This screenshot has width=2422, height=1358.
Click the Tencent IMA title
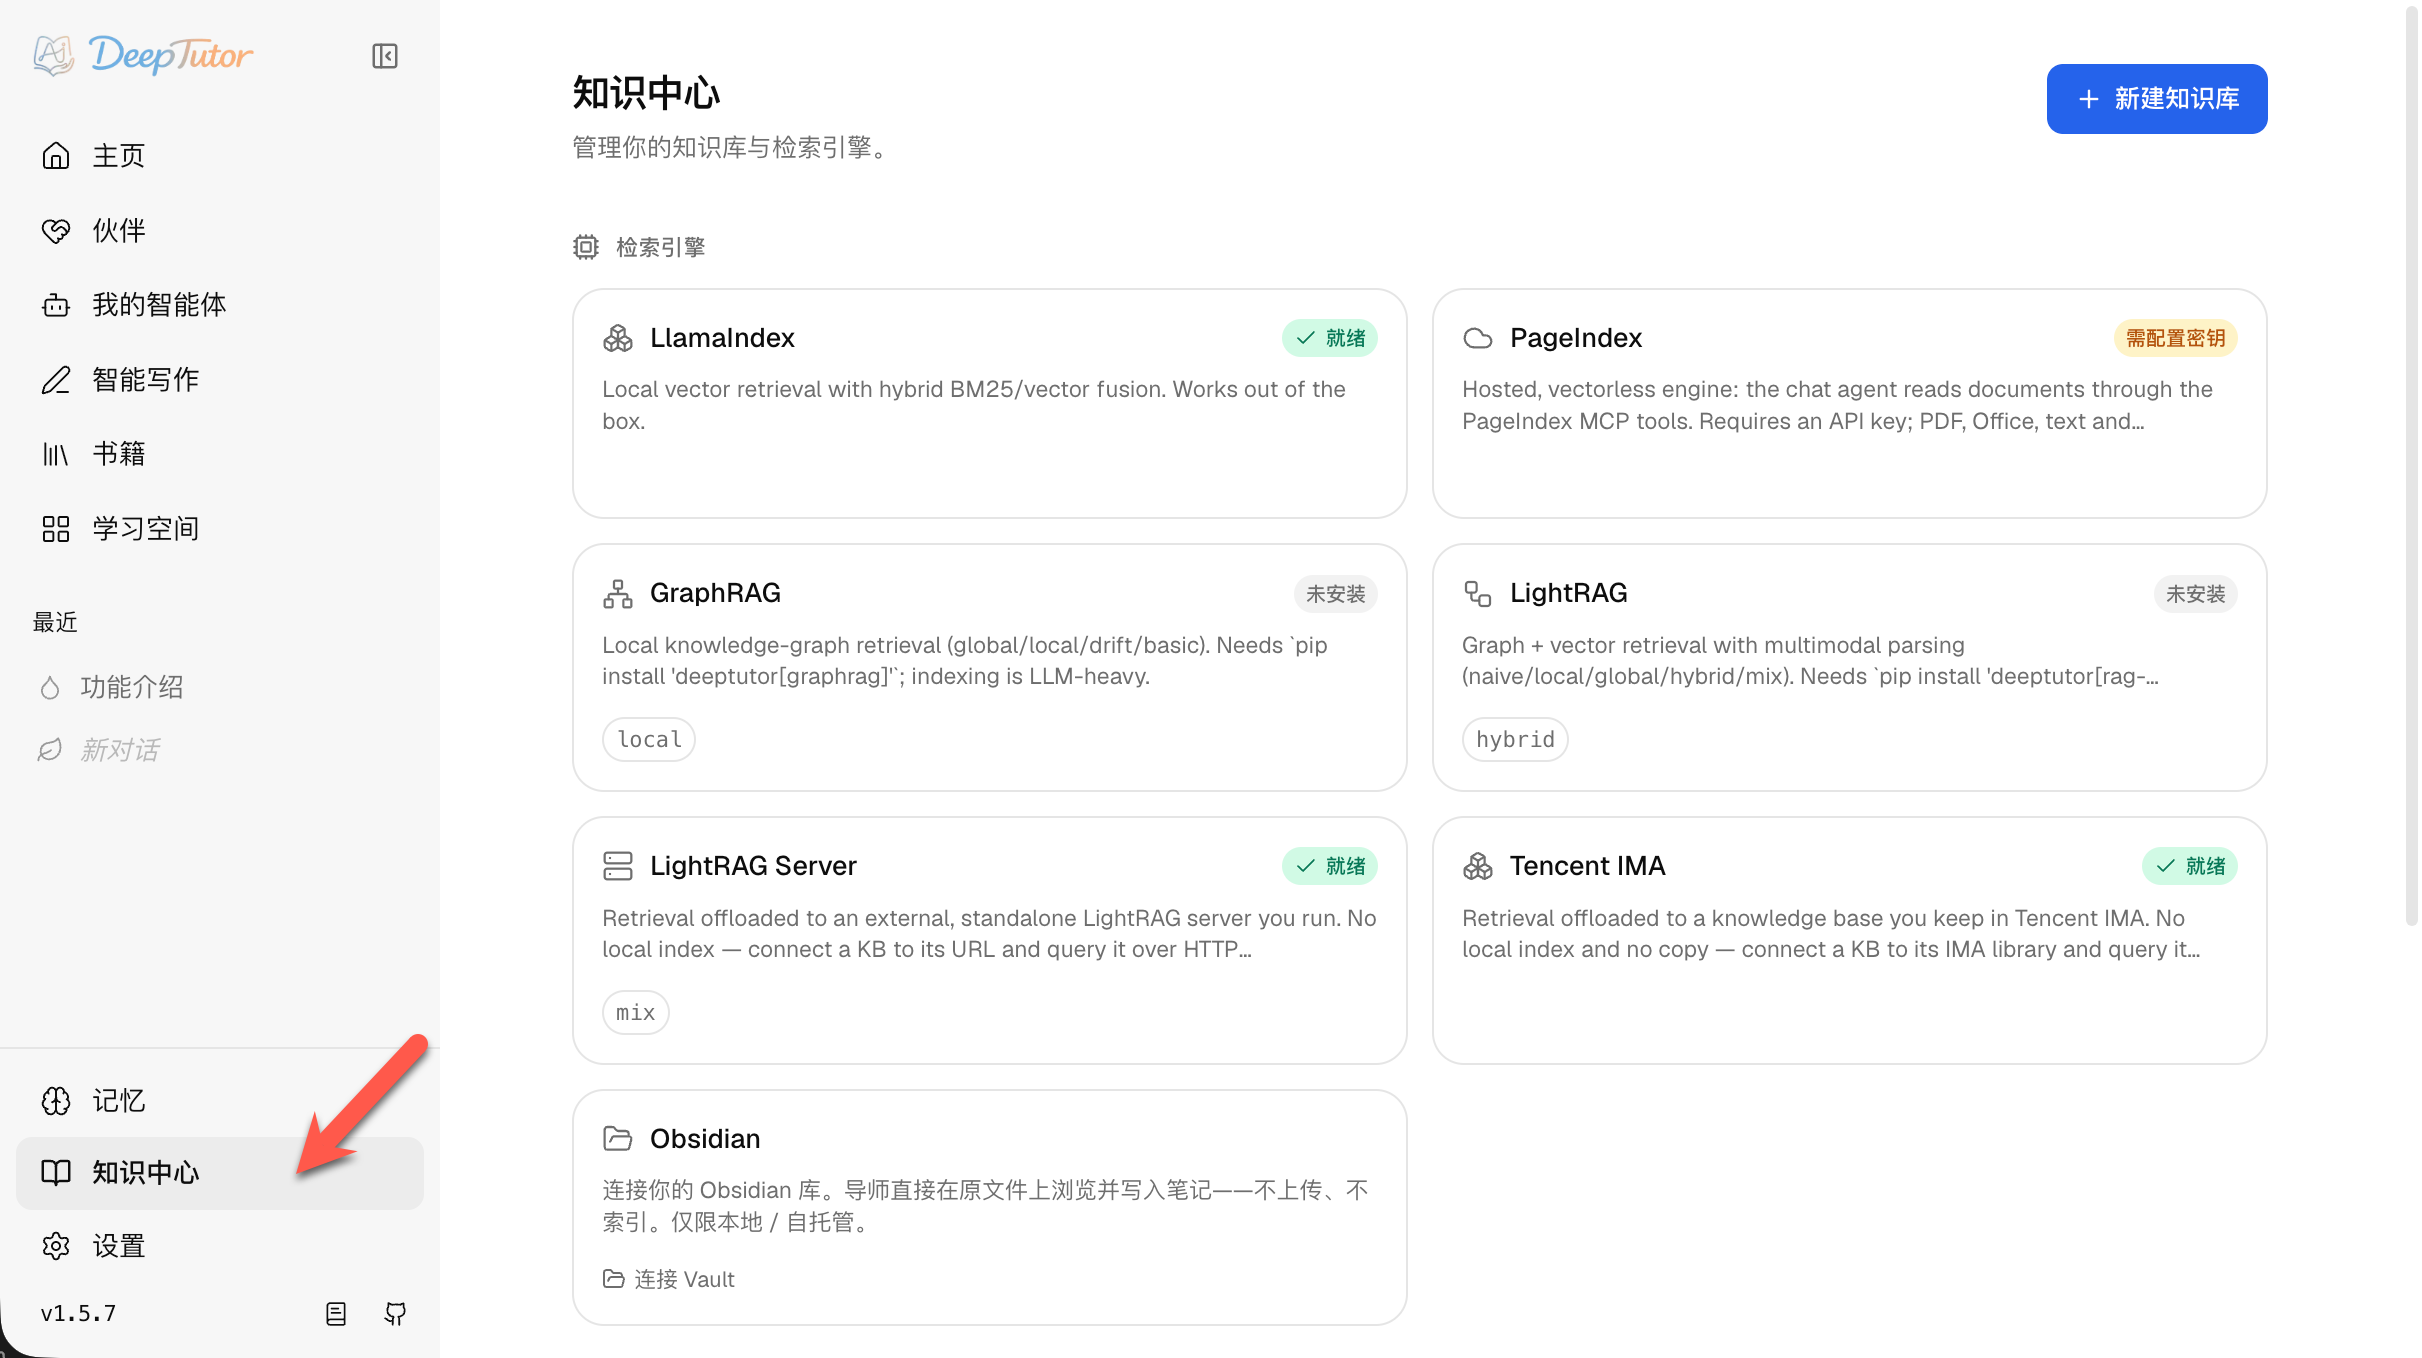coord(1588,866)
